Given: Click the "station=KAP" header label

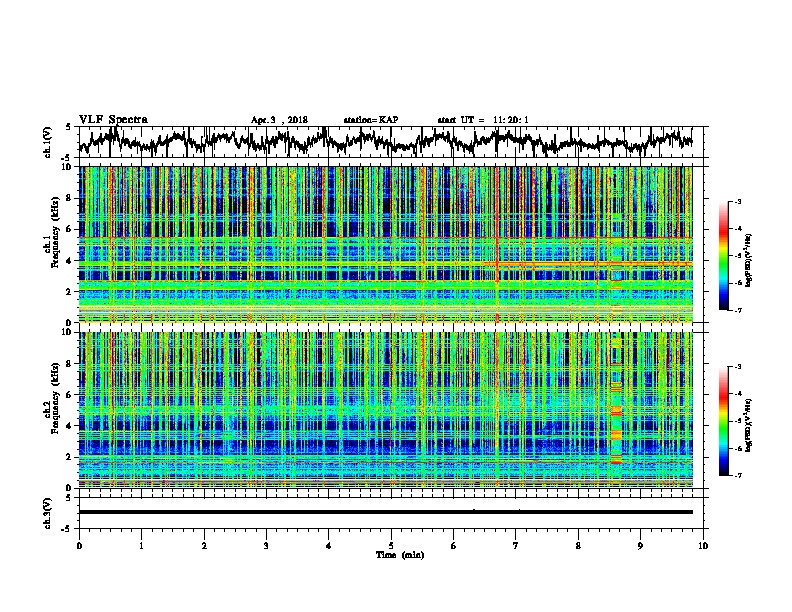Looking at the screenshot, I should [x=371, y=120].
